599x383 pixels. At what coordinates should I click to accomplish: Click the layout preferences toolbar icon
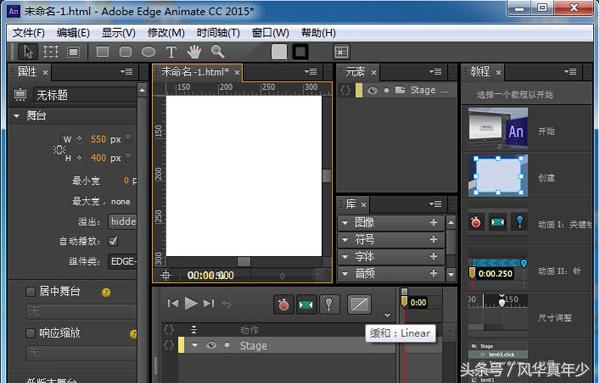tap(341, 52)
